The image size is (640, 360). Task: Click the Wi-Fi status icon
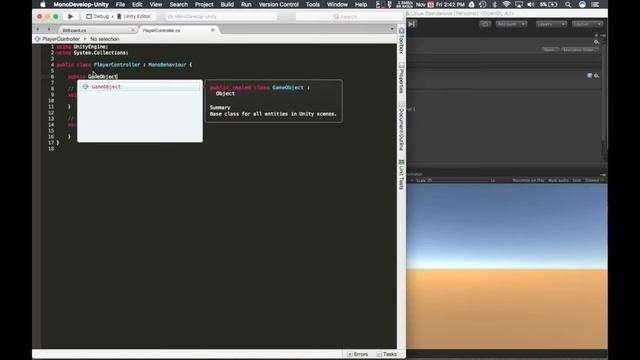pos(506,4)
